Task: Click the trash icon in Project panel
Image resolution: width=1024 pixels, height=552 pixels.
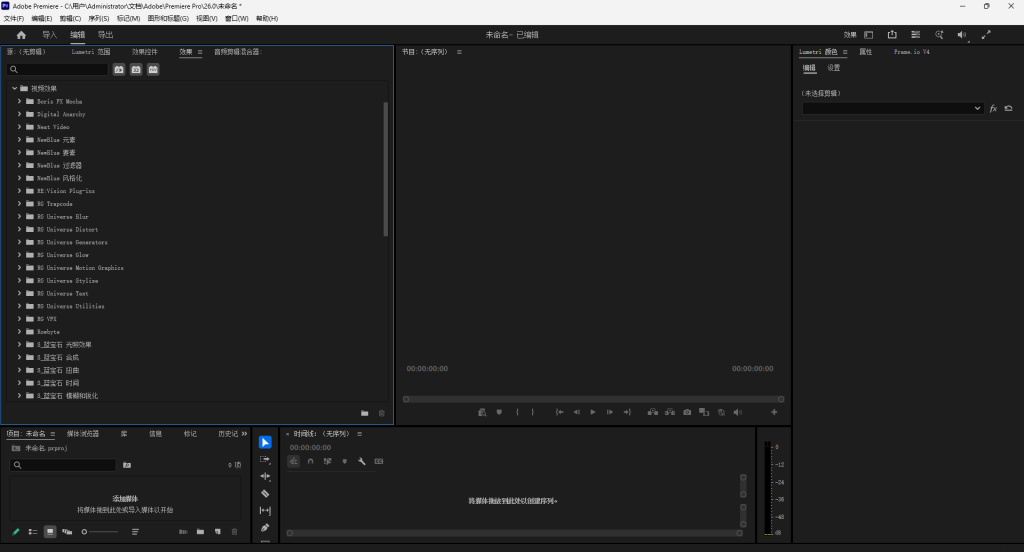Action: (234, 532)
